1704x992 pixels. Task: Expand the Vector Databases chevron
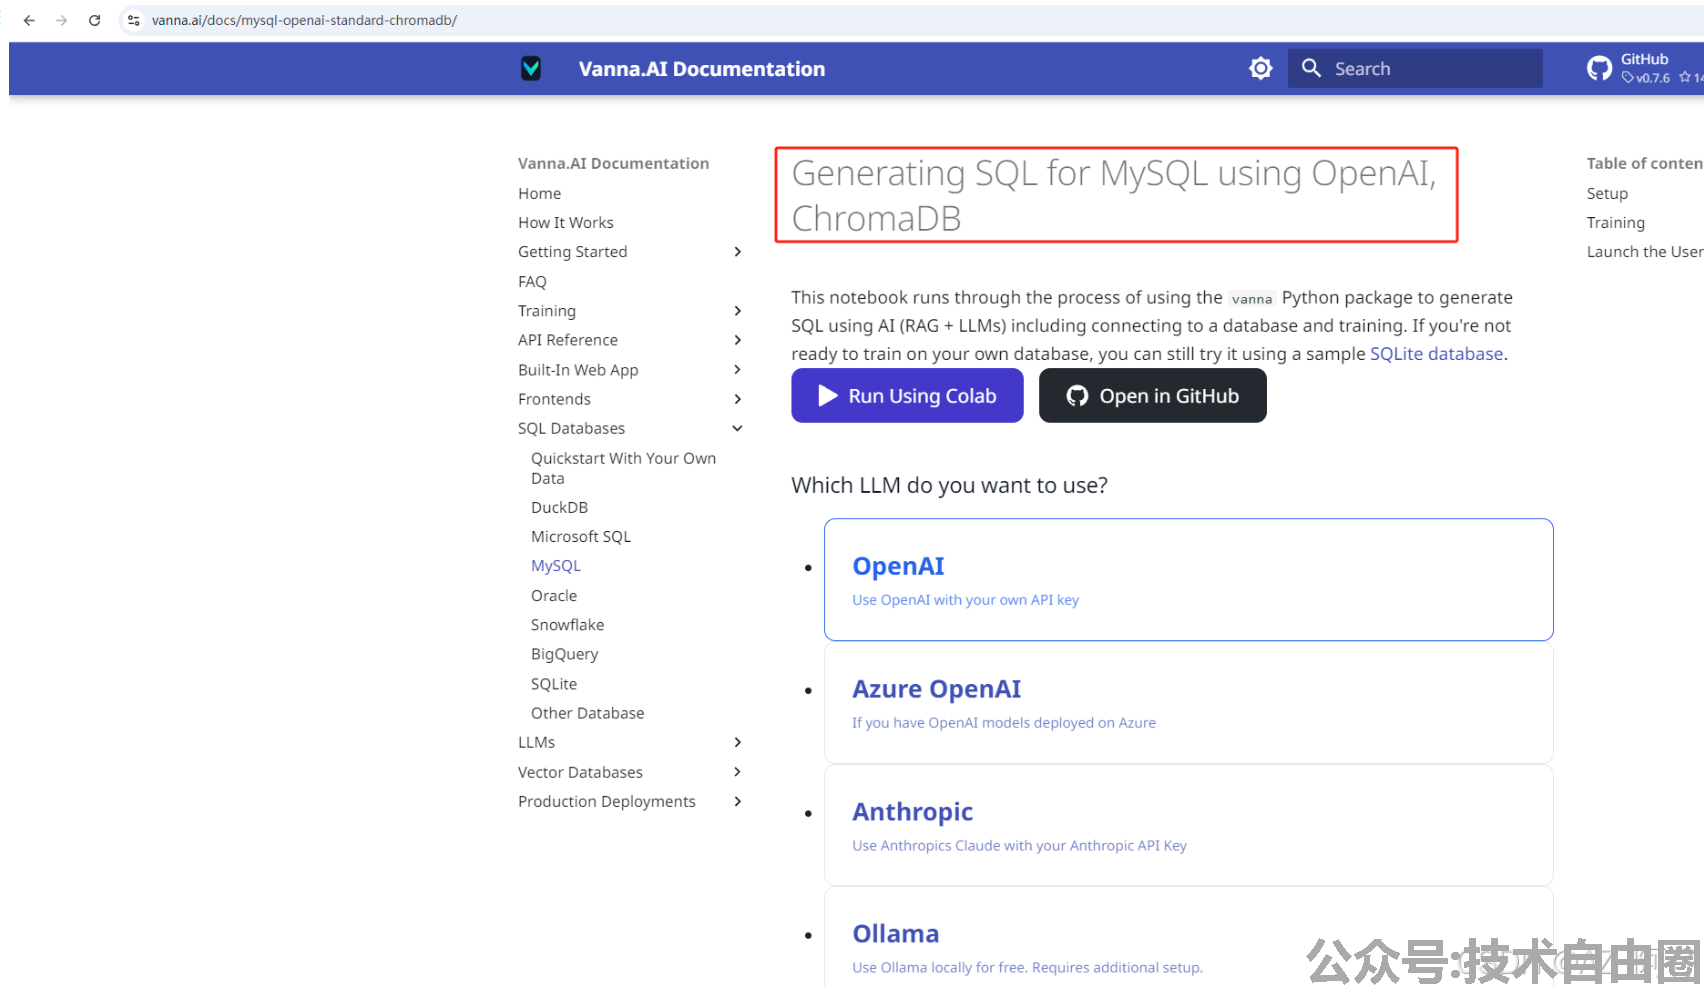click(738, 772)
